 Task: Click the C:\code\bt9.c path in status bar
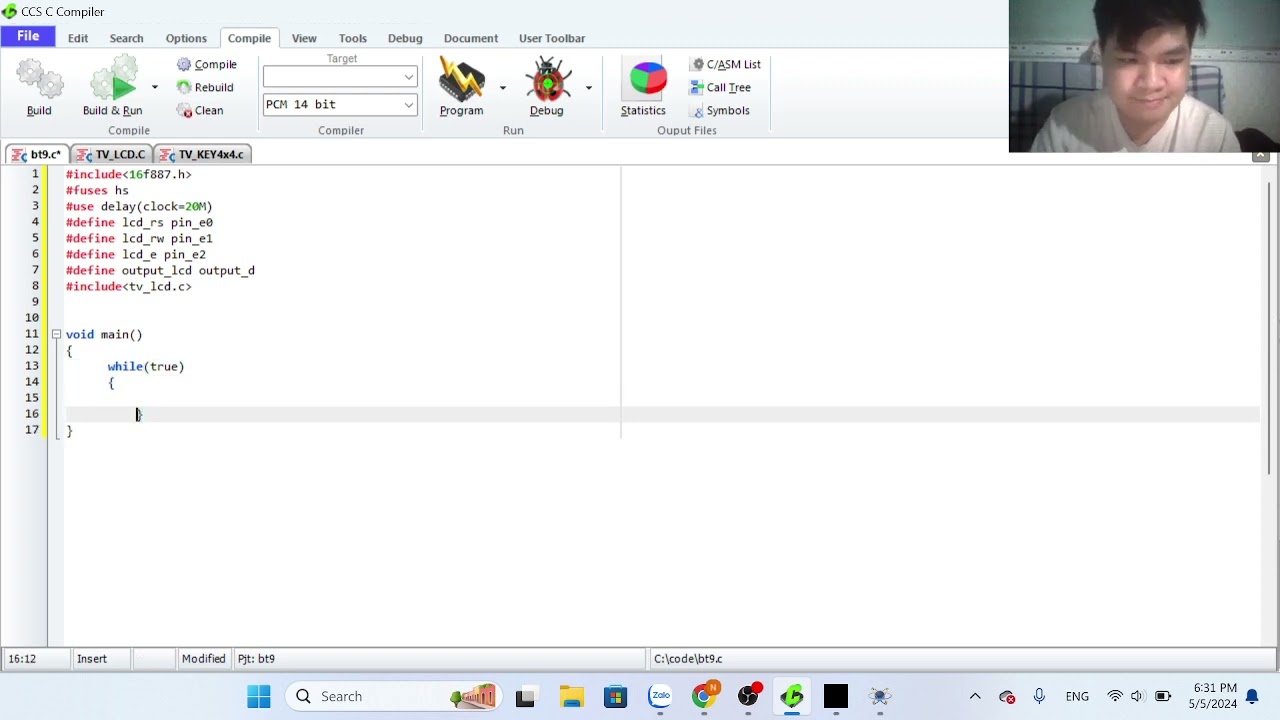[x=688, y=659]
